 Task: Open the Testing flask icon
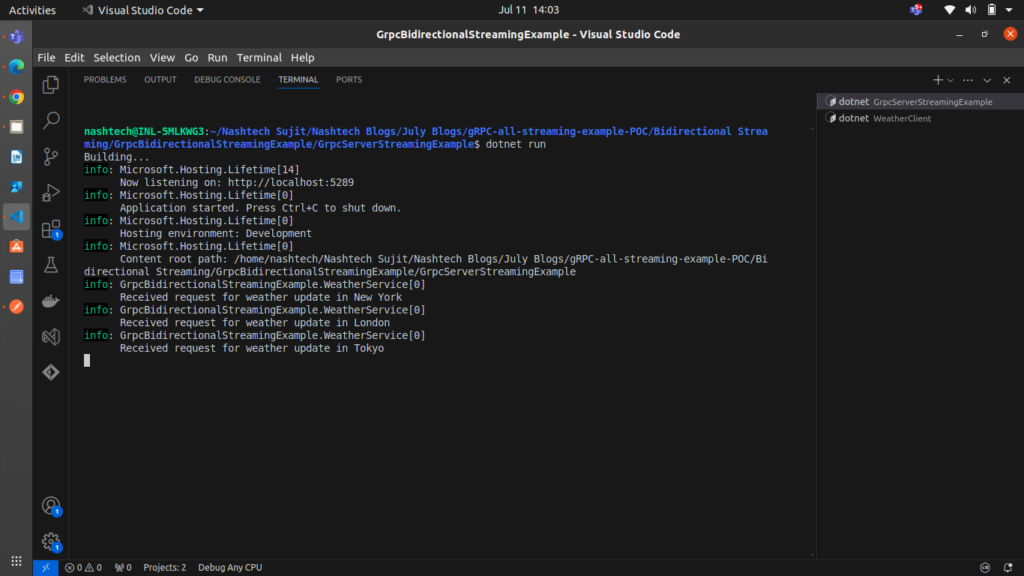51,265
